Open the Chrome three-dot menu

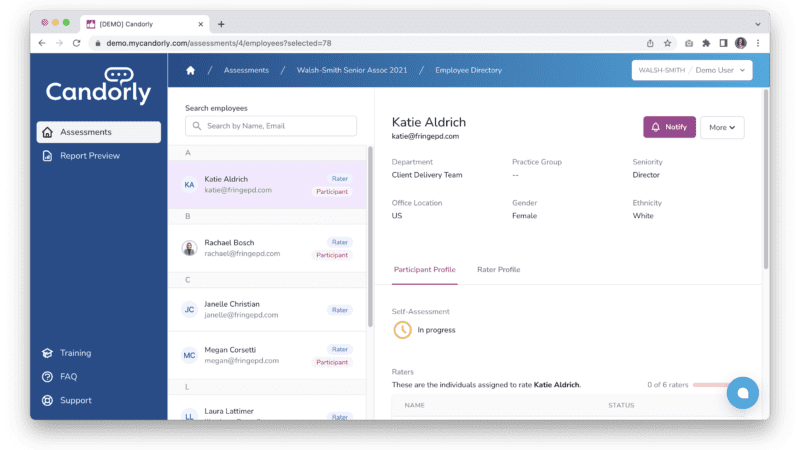pyautogui.click(x=758, y=43)
